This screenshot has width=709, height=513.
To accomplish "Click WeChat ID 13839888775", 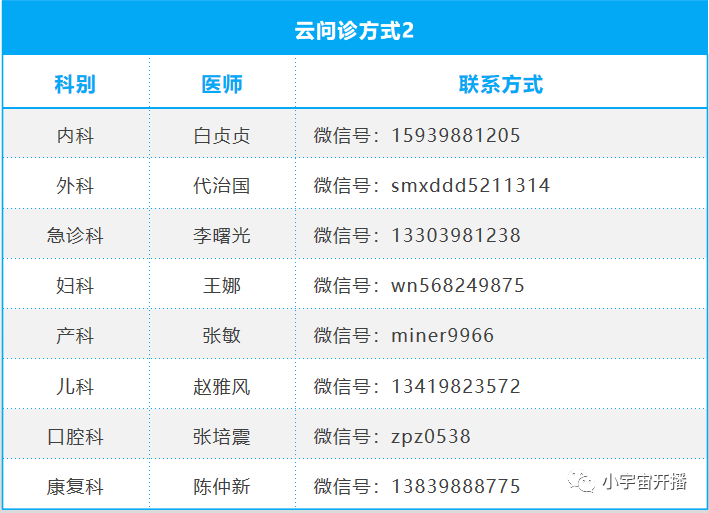I will coord(456,486).
